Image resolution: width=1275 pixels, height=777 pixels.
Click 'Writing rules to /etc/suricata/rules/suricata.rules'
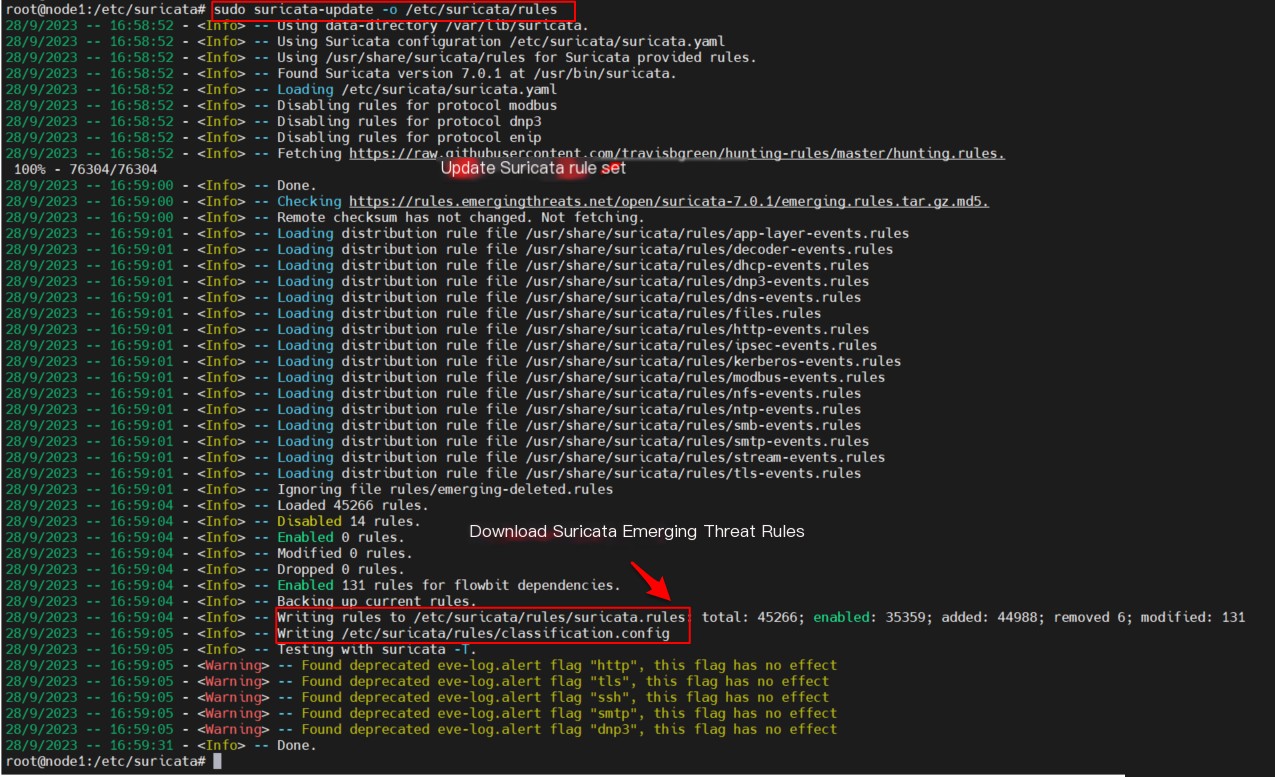[481, 617]
